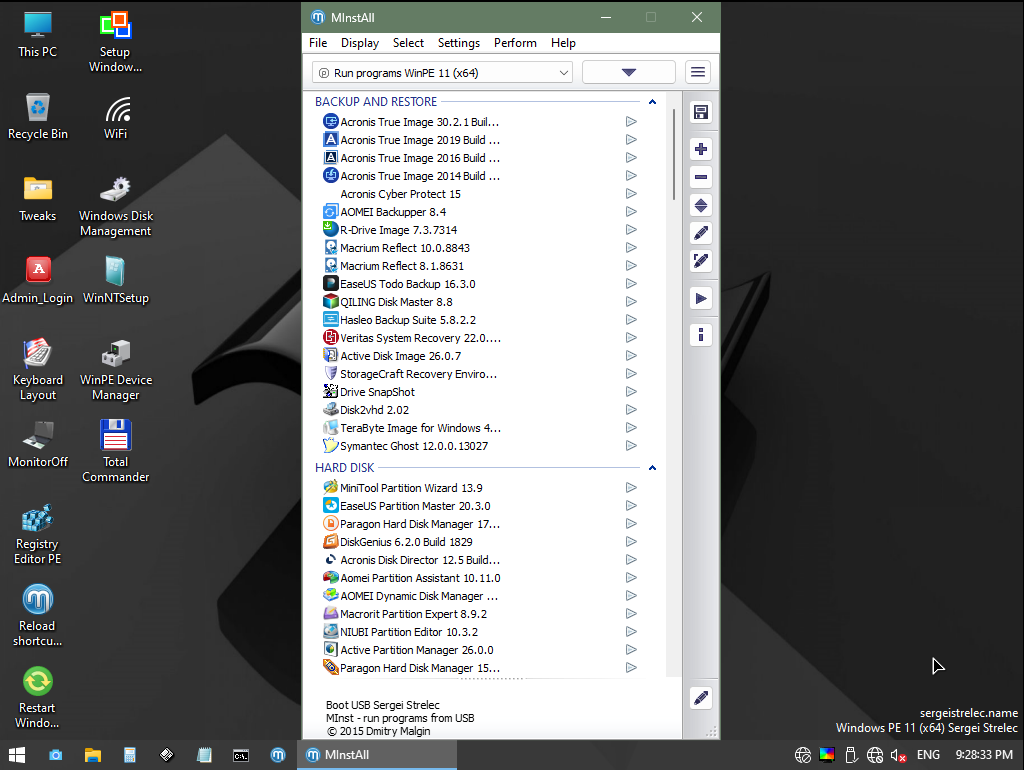Click the program list vertical scrollbar
This screenshot has height=770, width=1024.
[673, 385]
